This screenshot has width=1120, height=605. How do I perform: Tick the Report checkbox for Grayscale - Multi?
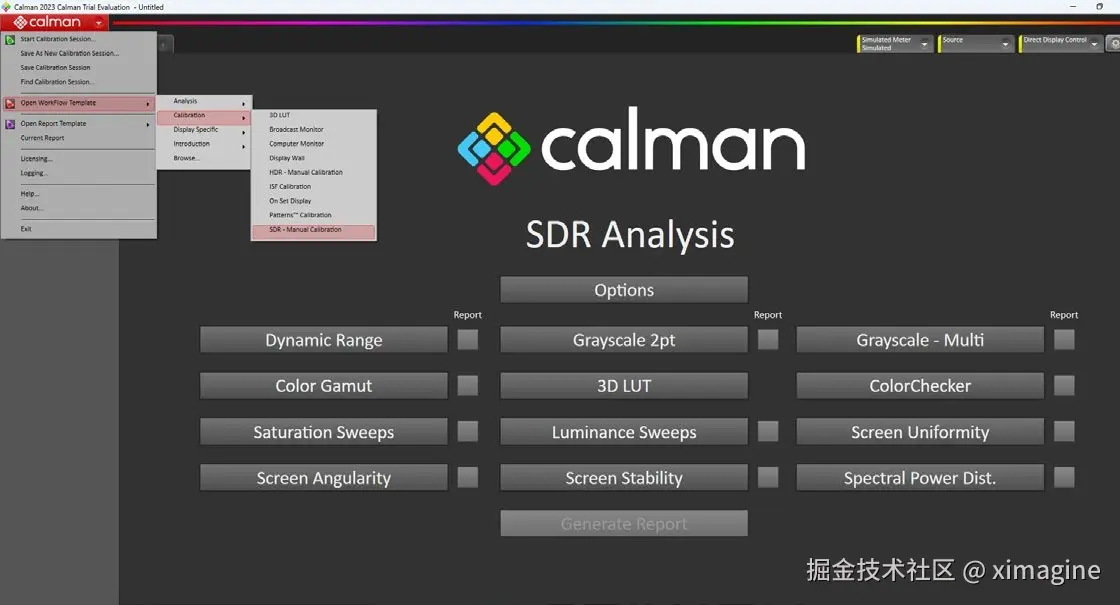pyautogui.click(x=1064, y=339)
